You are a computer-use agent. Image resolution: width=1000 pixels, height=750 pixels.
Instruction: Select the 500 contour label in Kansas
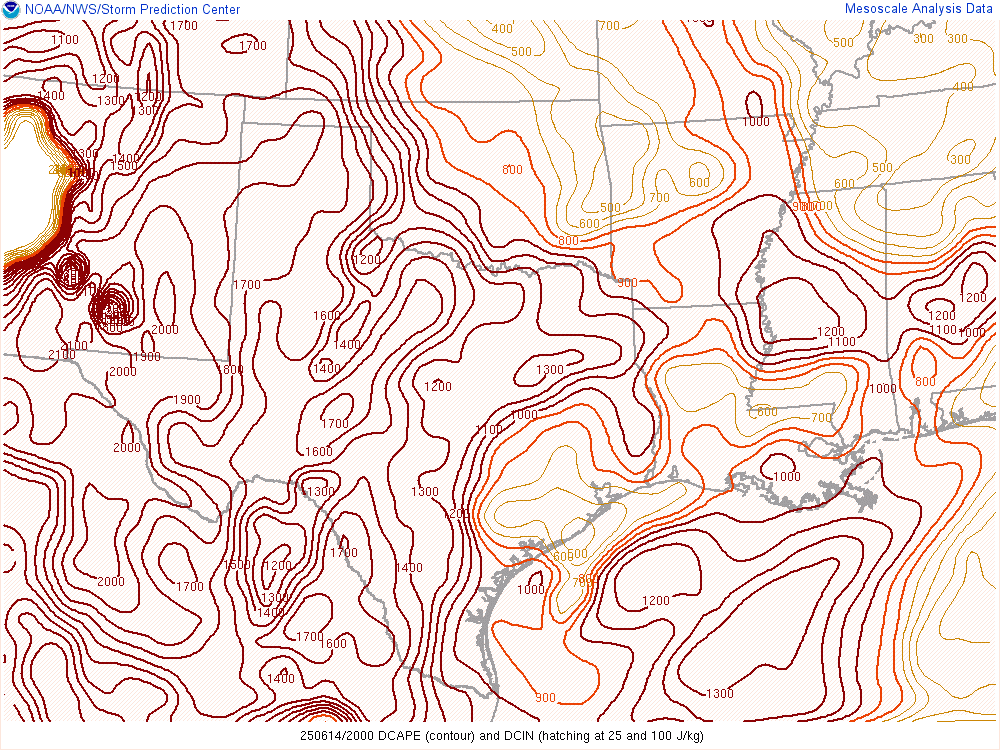[521, 52]
